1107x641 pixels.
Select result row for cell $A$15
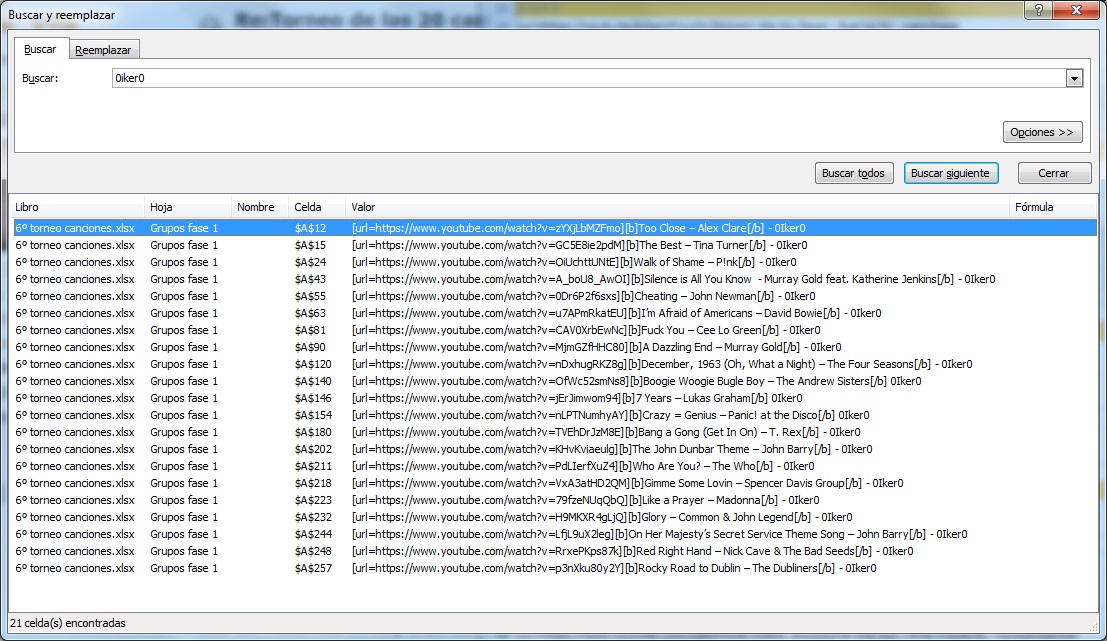click(555, 245)
